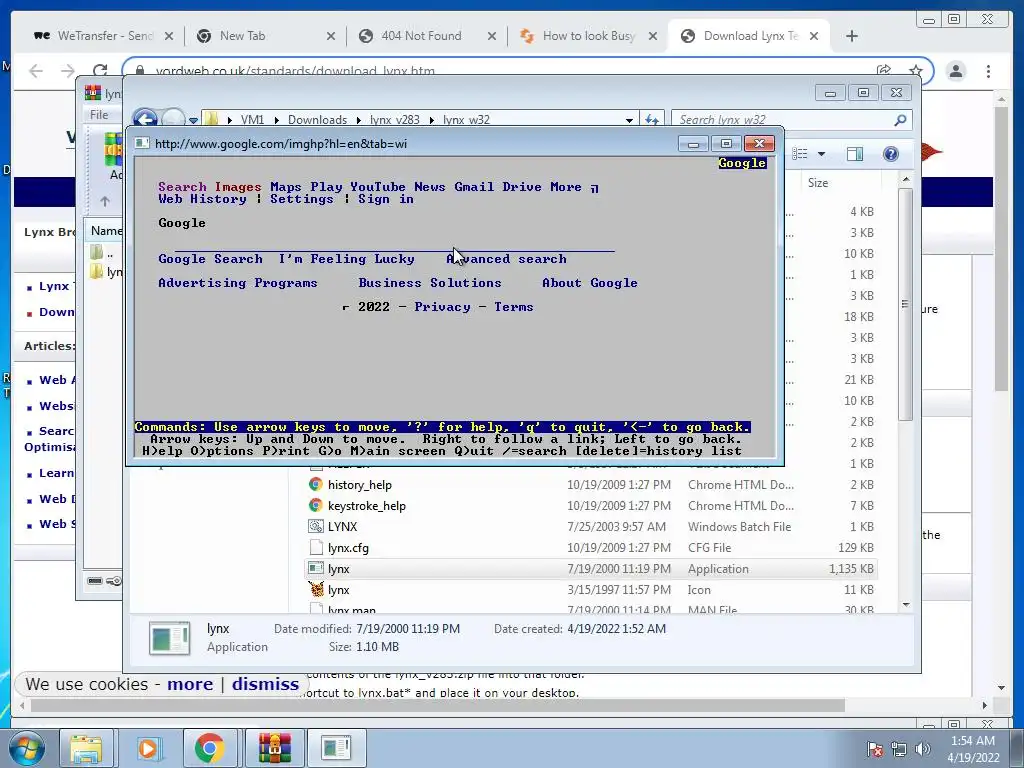Open Explorer recent locations dropdown arrow
Screen dimensions: 1024x768
click(193, 120)
